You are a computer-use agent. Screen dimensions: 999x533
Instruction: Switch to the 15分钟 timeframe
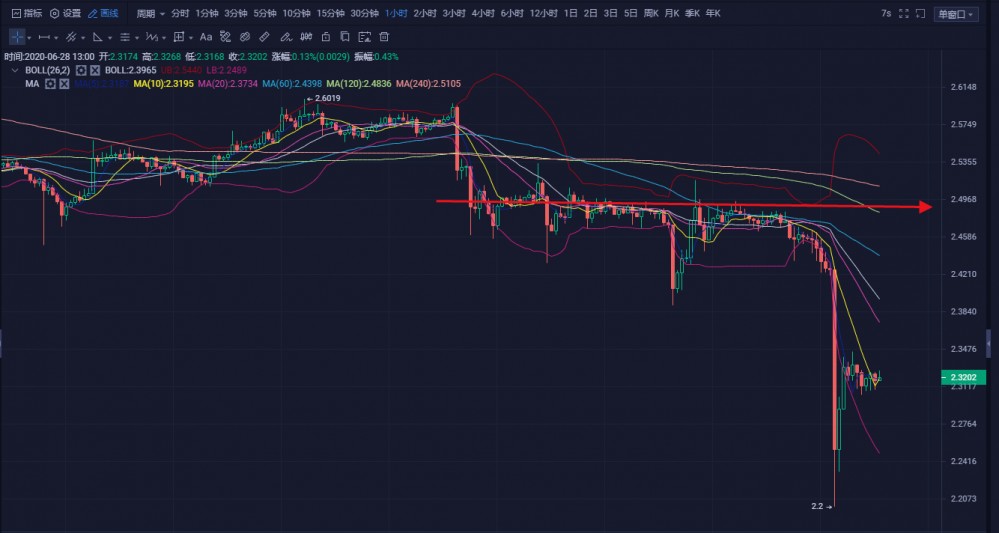coord(332,14)
